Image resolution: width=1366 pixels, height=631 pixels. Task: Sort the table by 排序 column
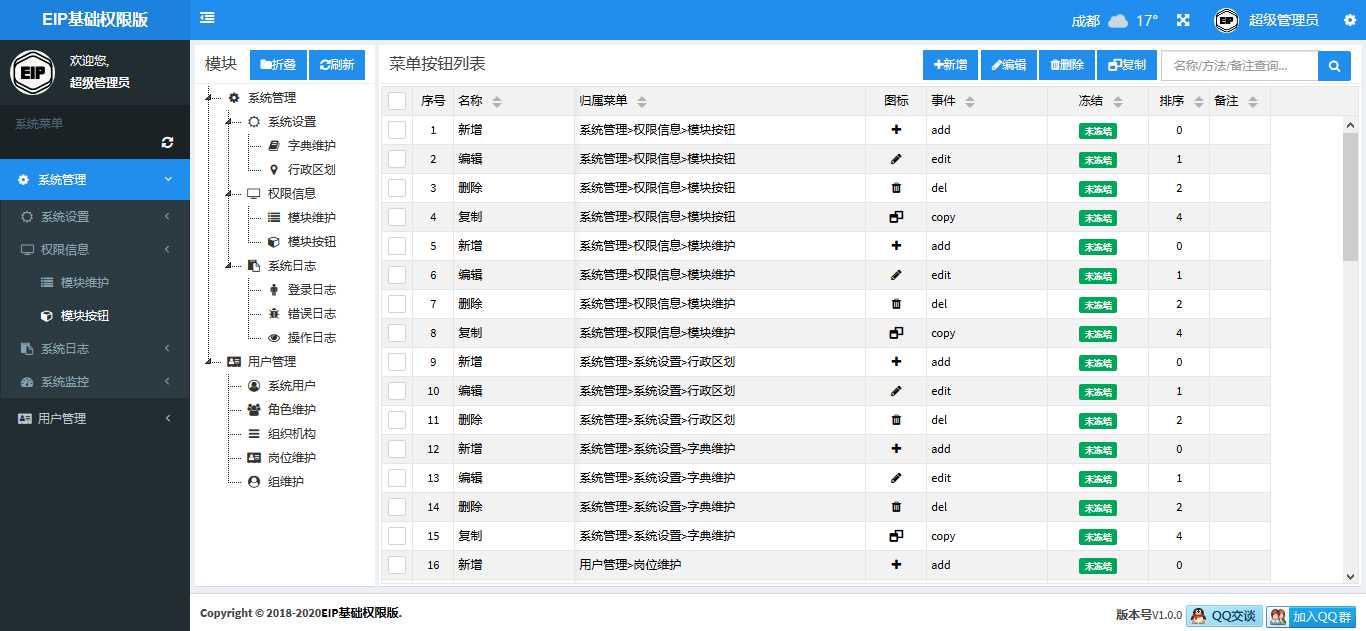1197,101
